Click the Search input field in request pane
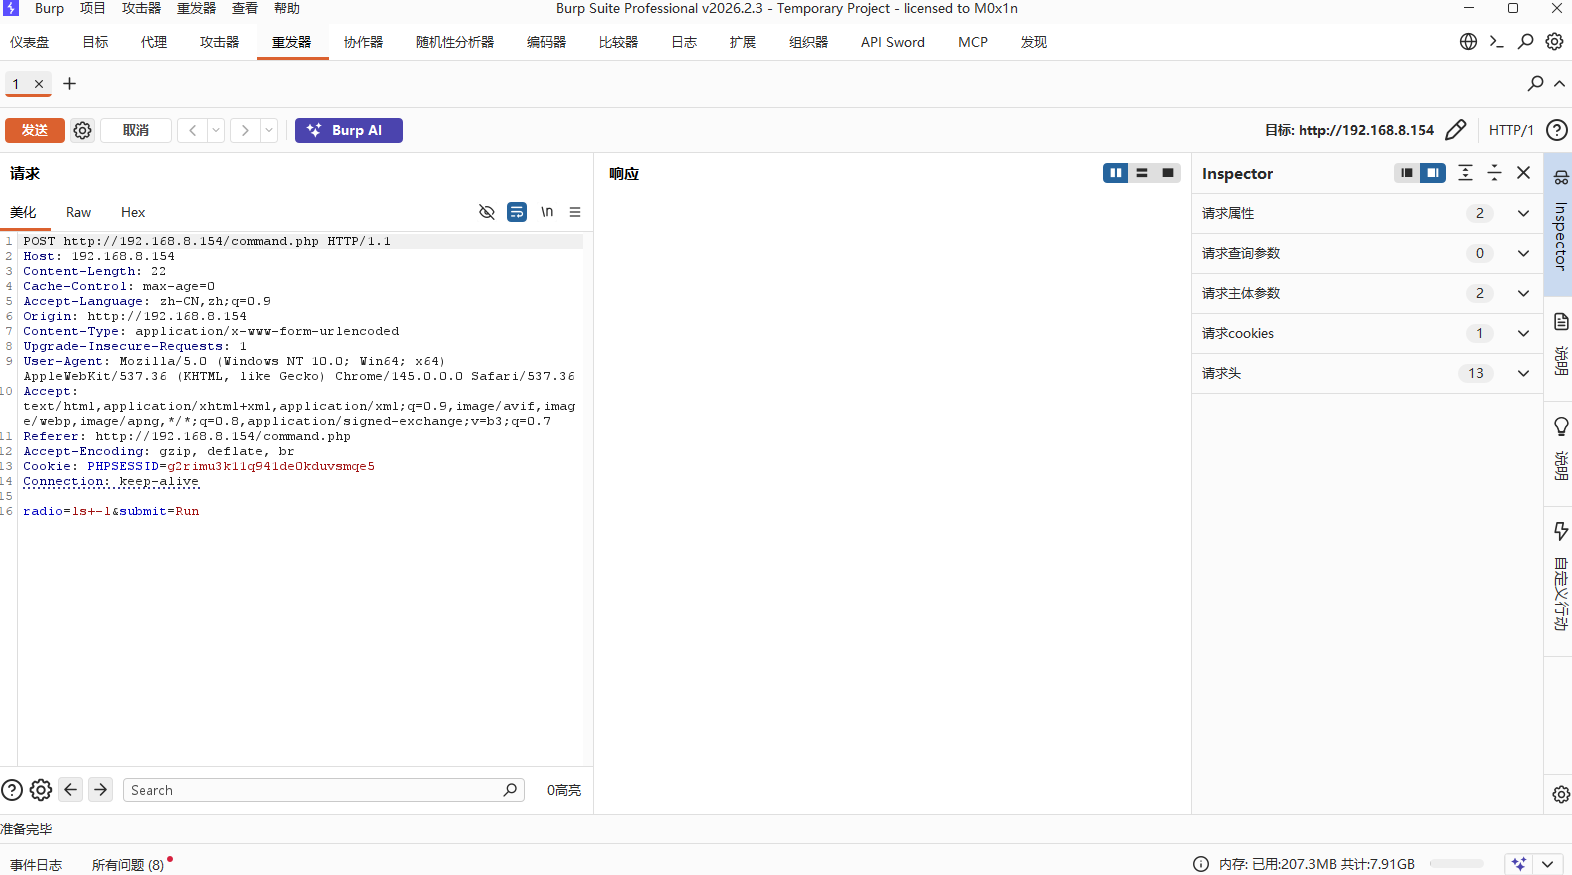Screen dimensions: 1572x875 click(x=315, y=790)
